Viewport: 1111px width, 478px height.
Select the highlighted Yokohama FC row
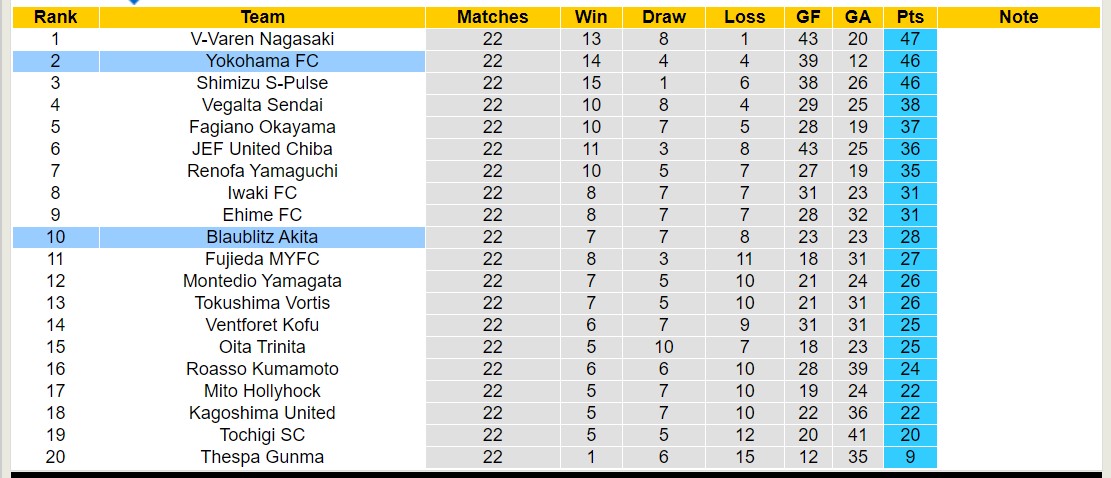tap(263, 61)
